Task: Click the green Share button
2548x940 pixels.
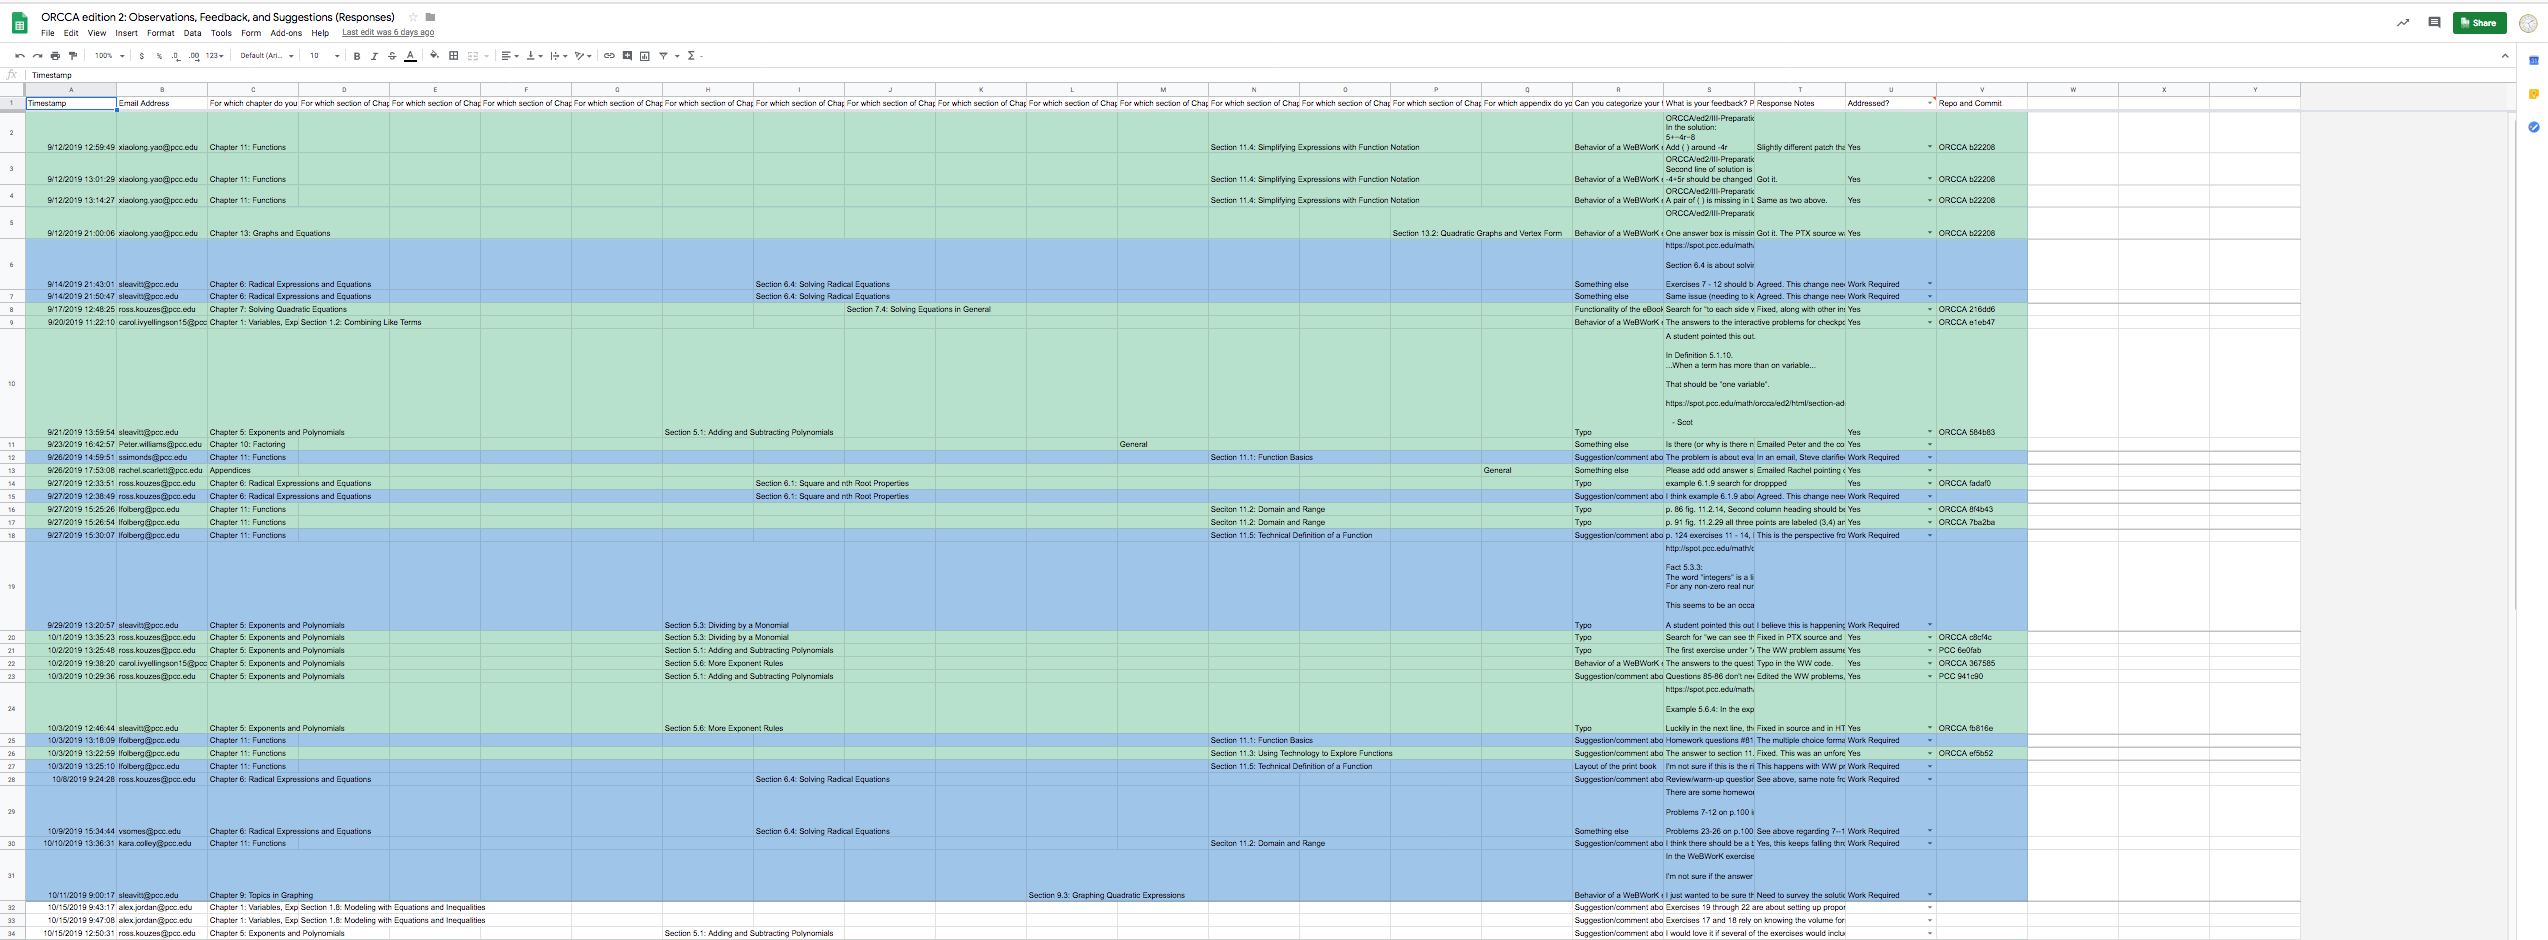Action: 2479,23
